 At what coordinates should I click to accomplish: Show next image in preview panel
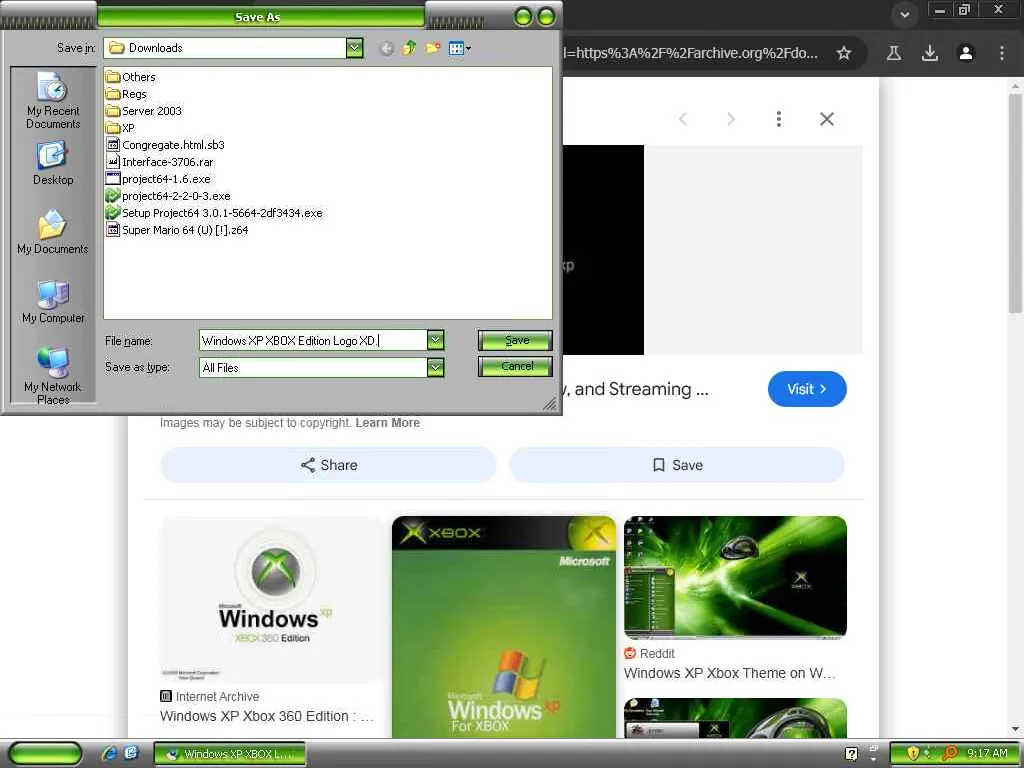pos(731,119)
